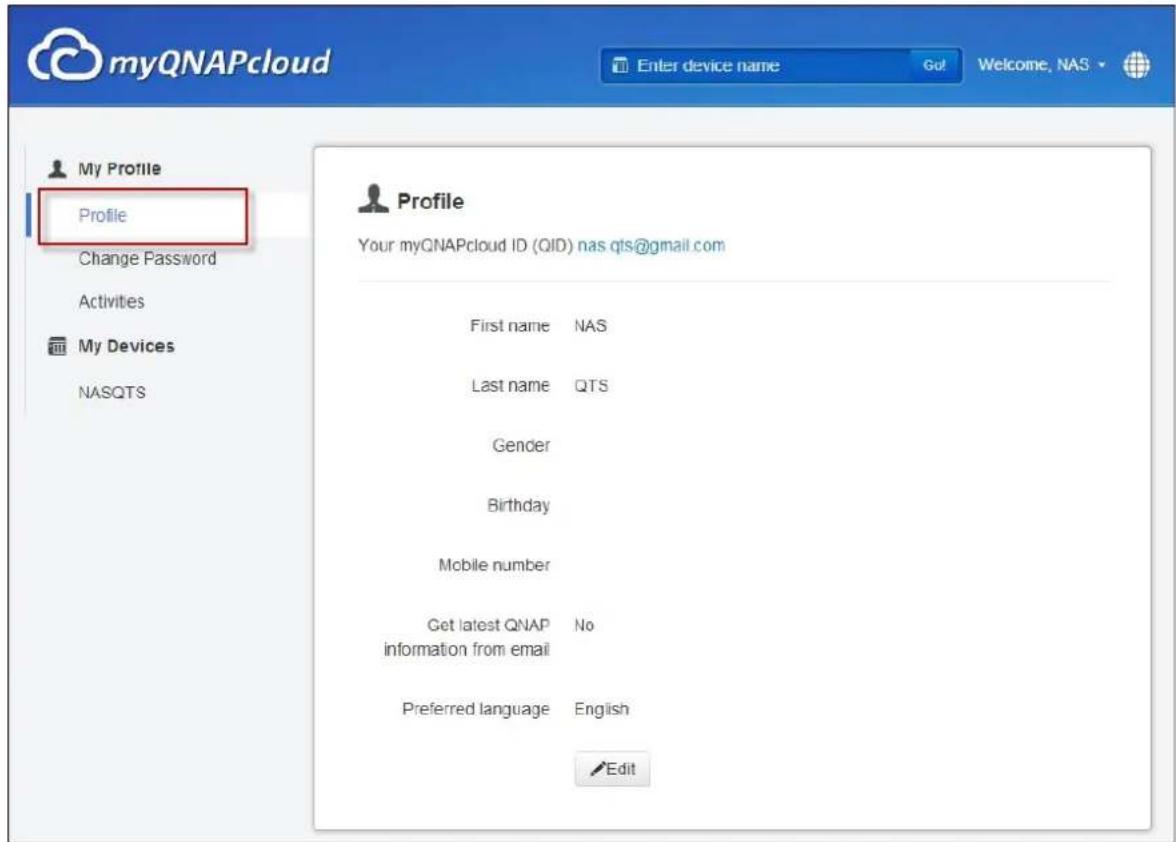1176x842 pixels.
Task: Click the Profile page heading
Action: coord(430,201)
